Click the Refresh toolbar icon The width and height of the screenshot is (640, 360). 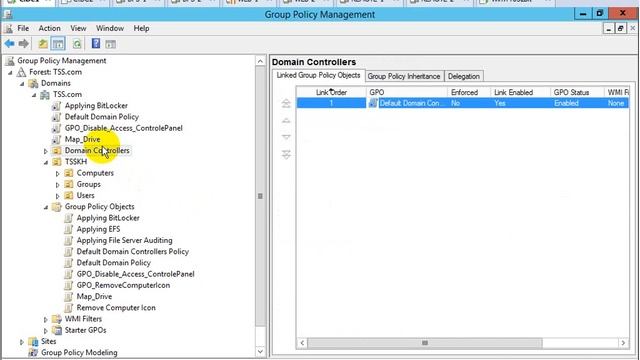coord(77,44)
